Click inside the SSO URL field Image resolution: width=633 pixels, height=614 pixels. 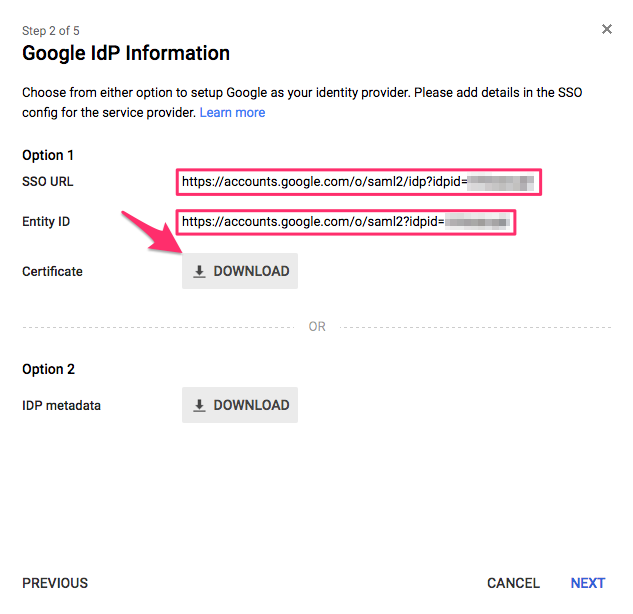[x=358, y=183]
